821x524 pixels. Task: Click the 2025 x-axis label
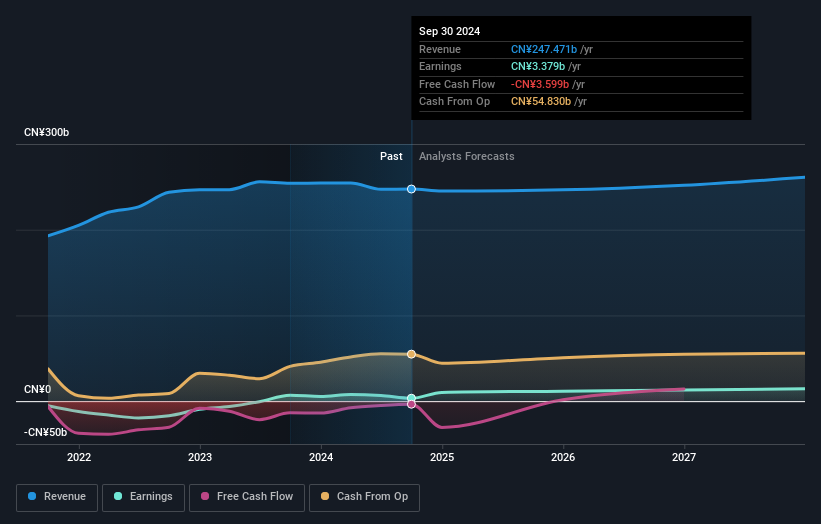coord(442,458)
